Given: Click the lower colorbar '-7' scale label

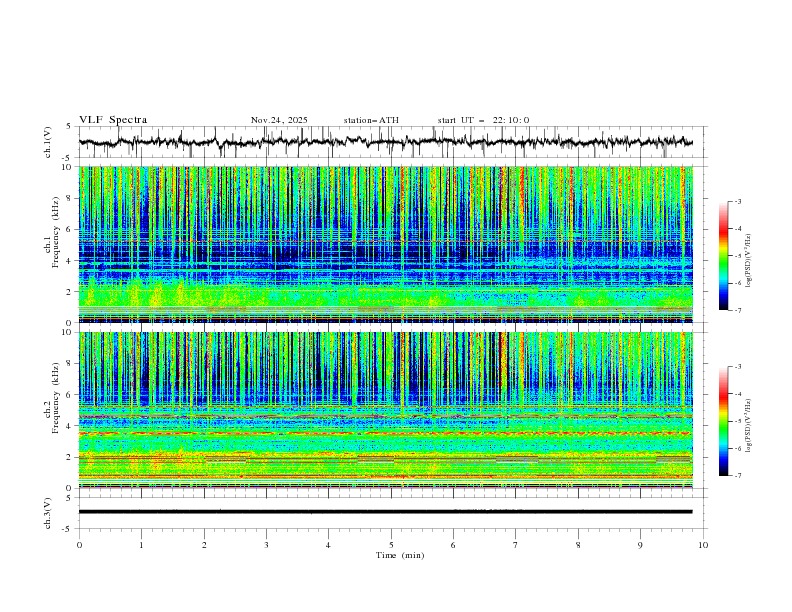Looking at the screenshot, I should click(737, 476).
